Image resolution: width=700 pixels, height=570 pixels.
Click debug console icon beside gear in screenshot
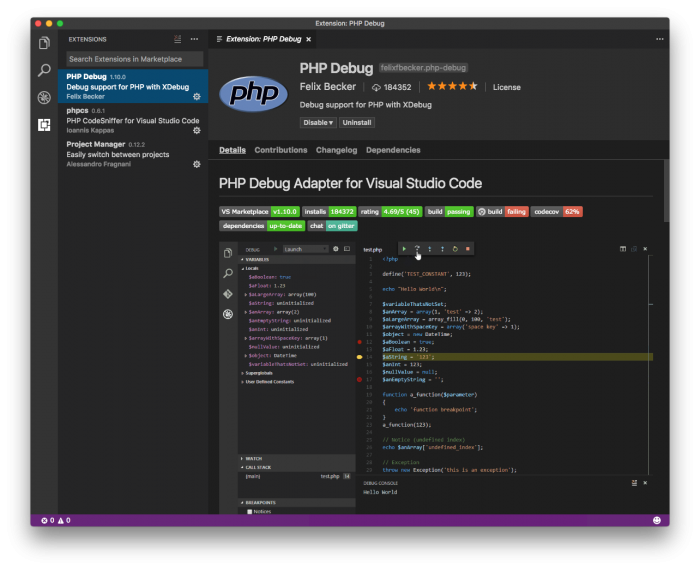point(347,249)
